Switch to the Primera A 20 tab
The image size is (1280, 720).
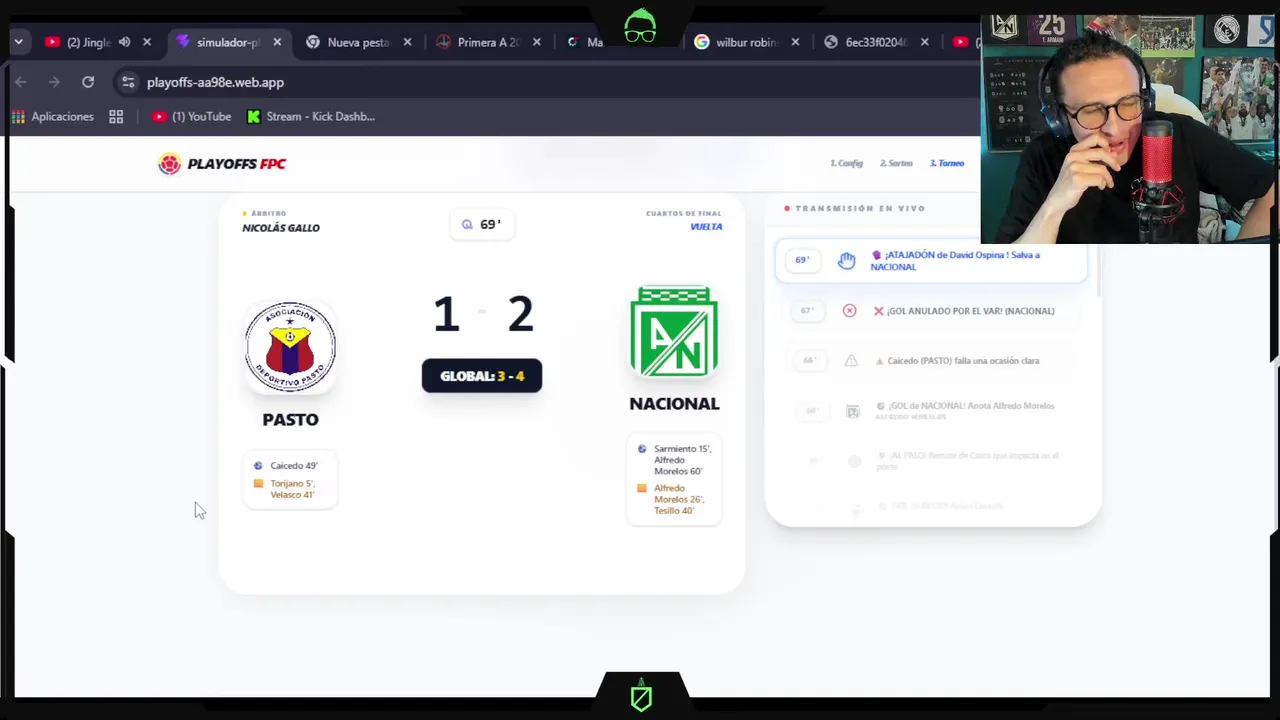pos(488,42)
